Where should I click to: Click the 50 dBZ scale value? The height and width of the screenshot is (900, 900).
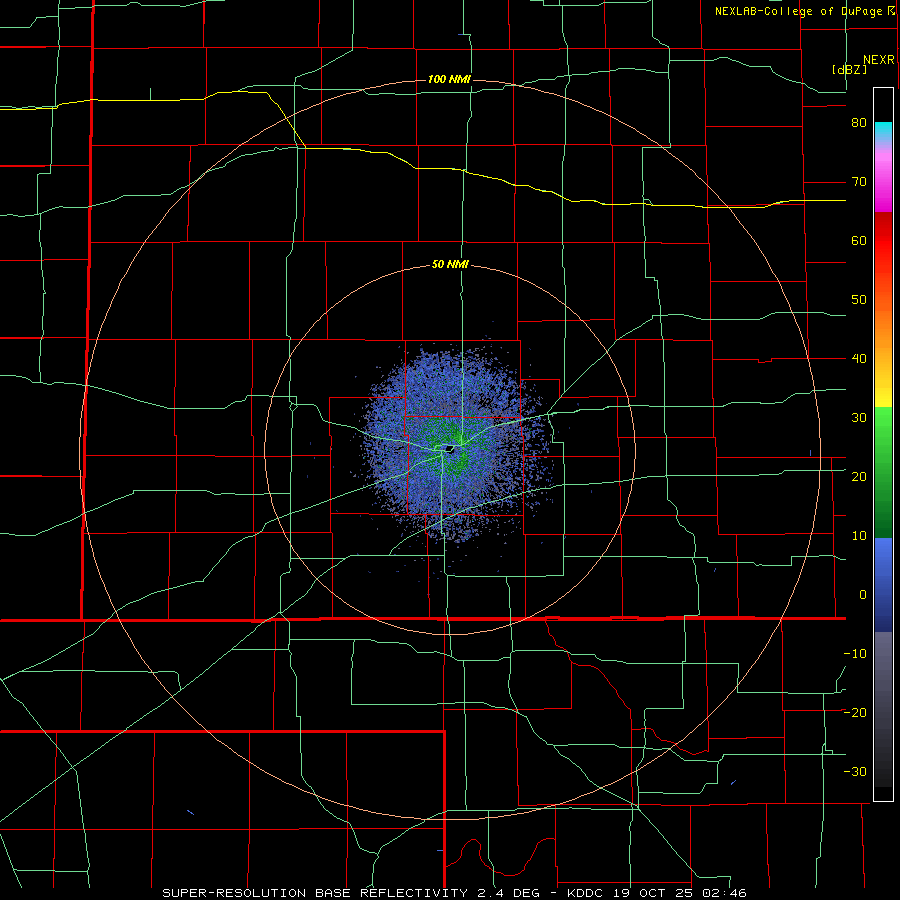click(859, 300)
